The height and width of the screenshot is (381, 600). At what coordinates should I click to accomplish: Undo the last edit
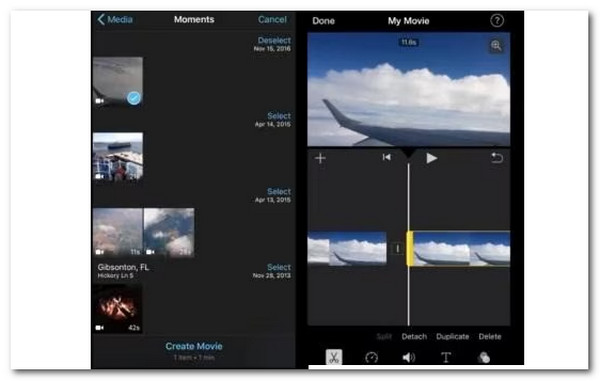click(x=497, y=158)
